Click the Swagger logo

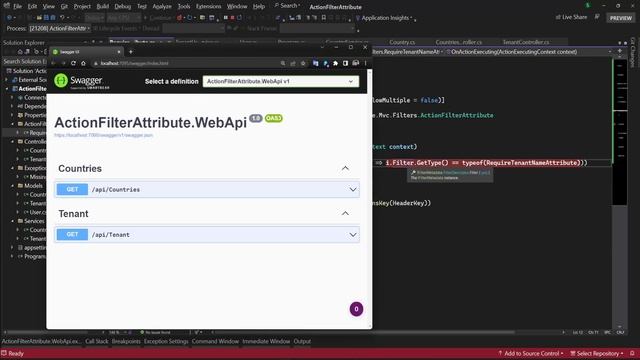(x=82, y=81)
